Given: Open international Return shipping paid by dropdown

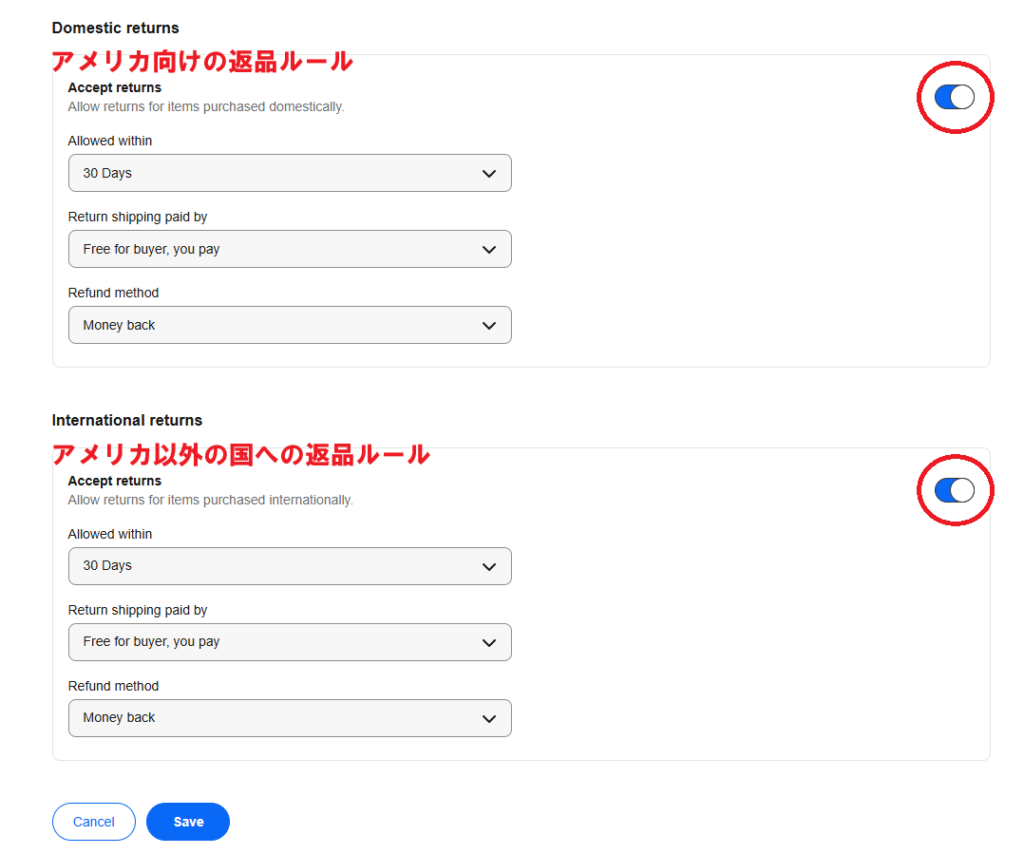Looking at the screenshot, I should point(289,642).
